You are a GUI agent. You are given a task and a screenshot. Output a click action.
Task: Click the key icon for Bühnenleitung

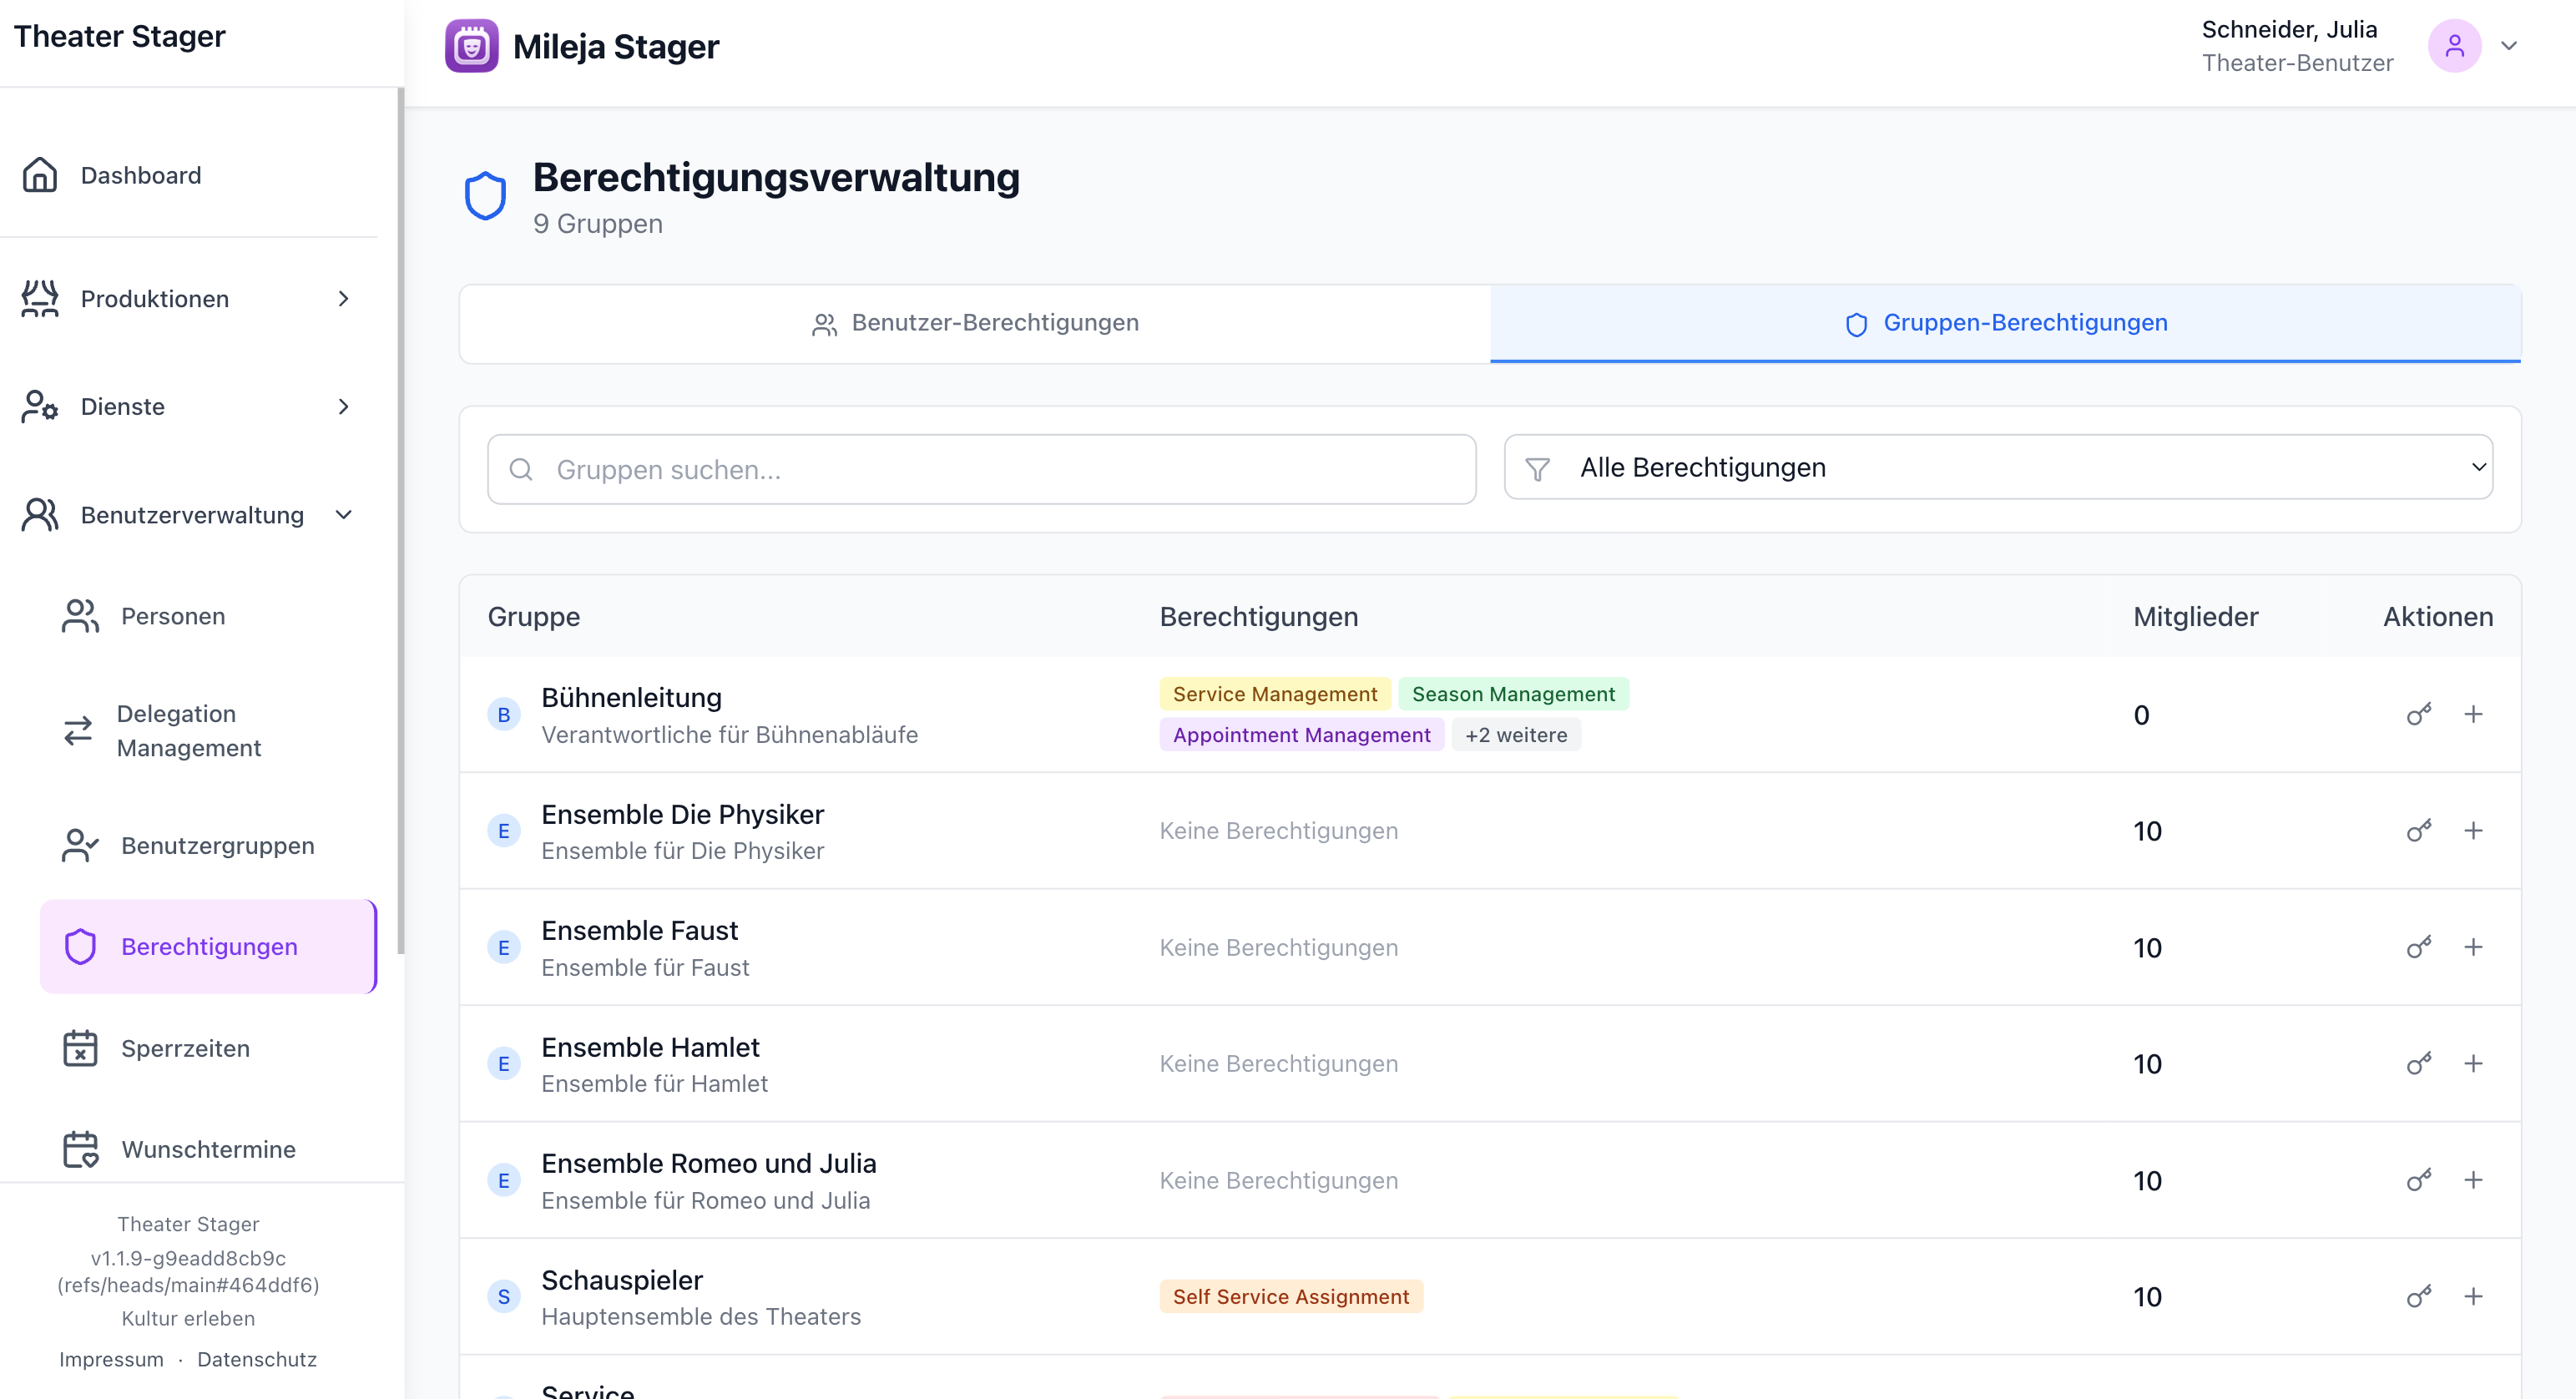[2418, 714]
